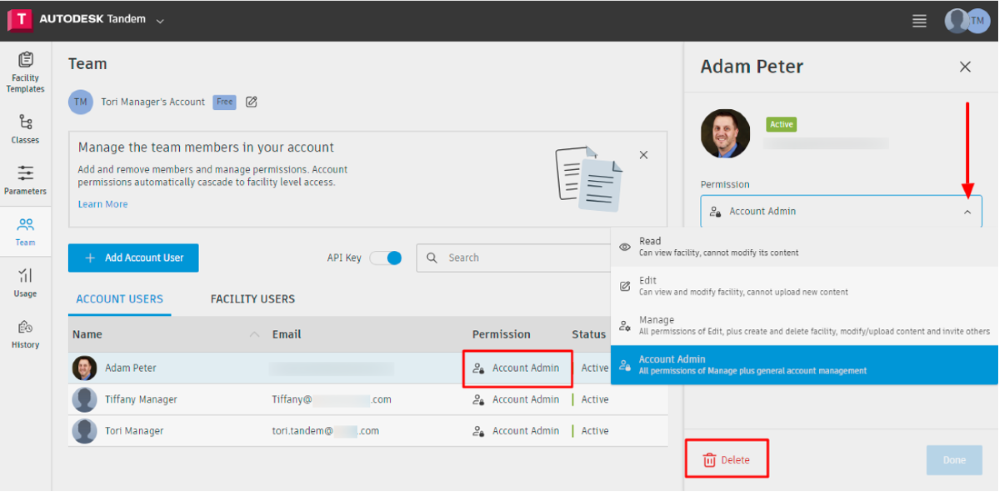Click Adam Peter's large profile photo in panel
Screen dimensions: 1000x492
click(726, 133)
